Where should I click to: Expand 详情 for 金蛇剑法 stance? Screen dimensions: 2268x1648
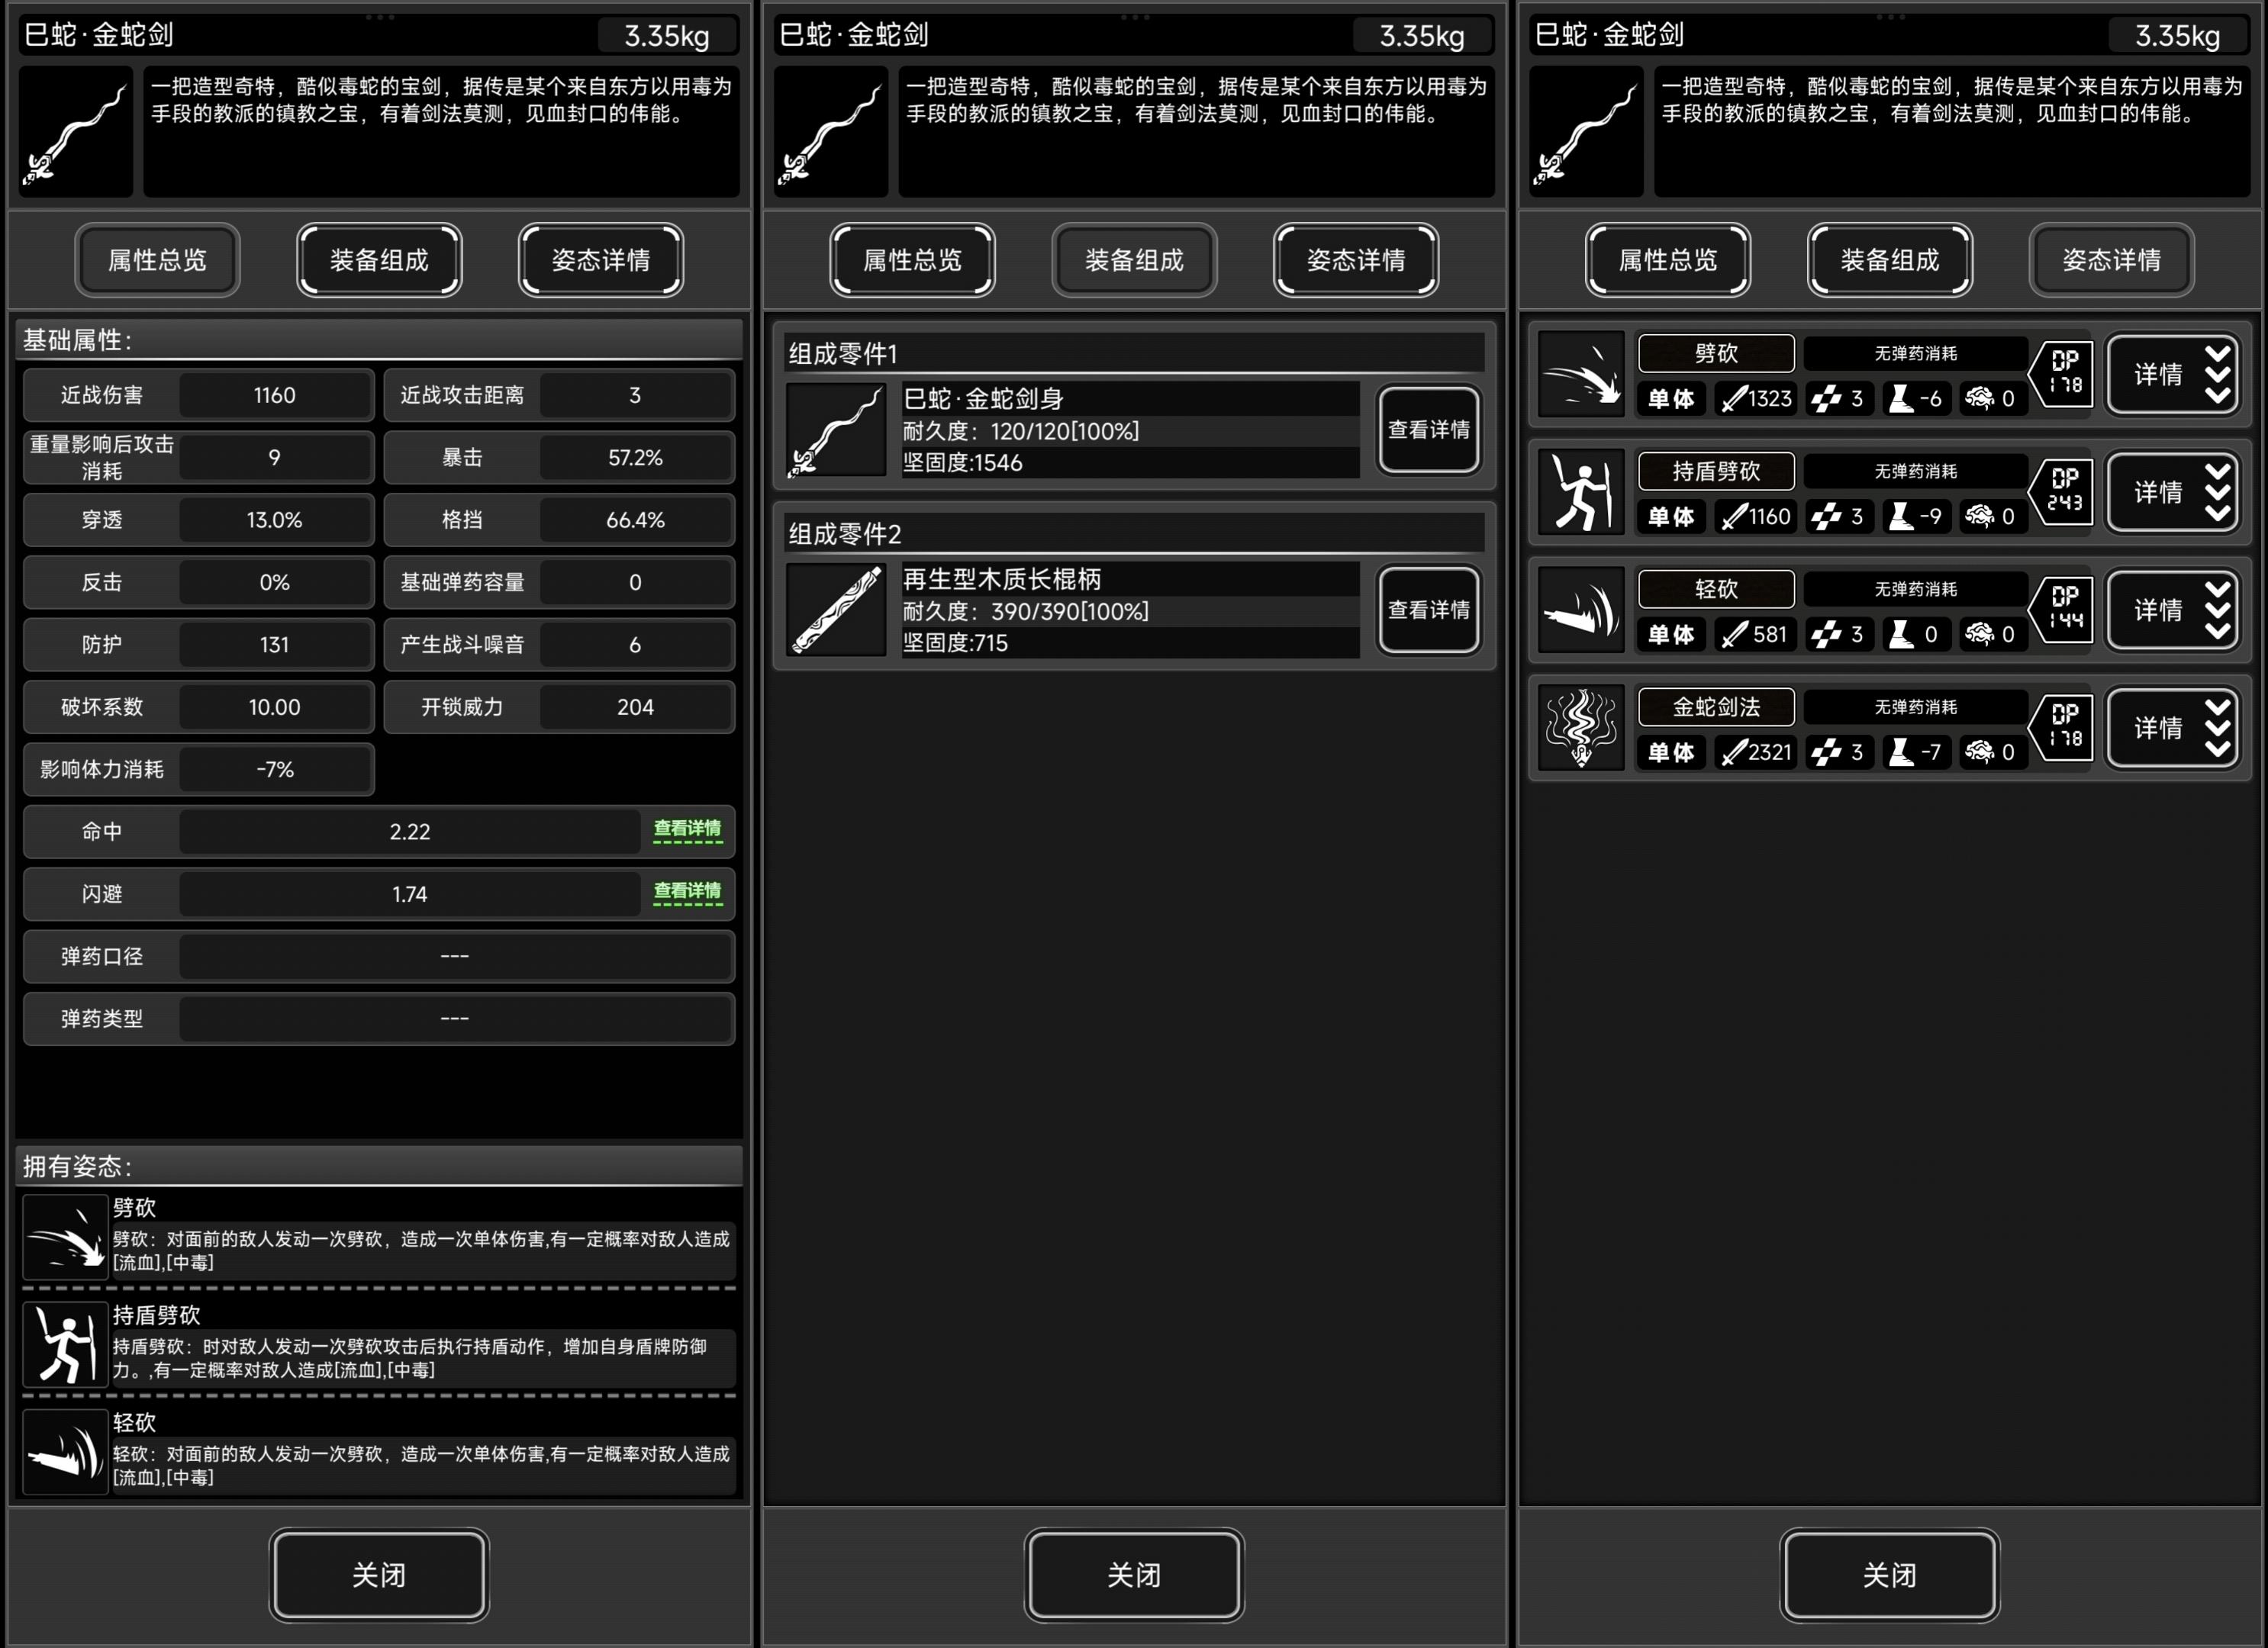tap(2172, 728)
